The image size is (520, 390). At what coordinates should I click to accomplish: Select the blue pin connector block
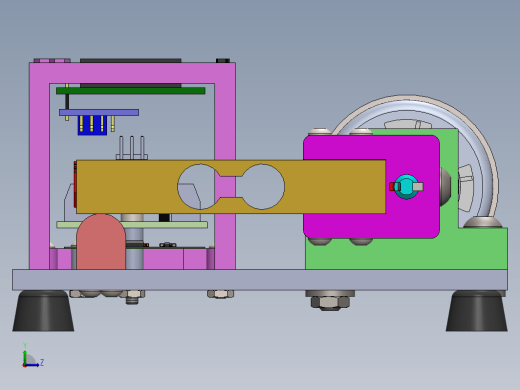[92, 125]
